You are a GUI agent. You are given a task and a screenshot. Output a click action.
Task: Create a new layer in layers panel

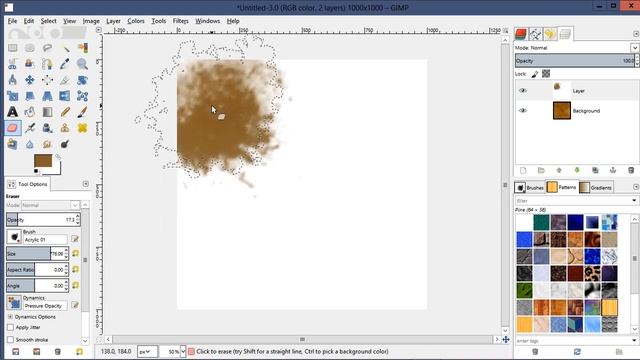pyautogui.click(x=523, y=170)
